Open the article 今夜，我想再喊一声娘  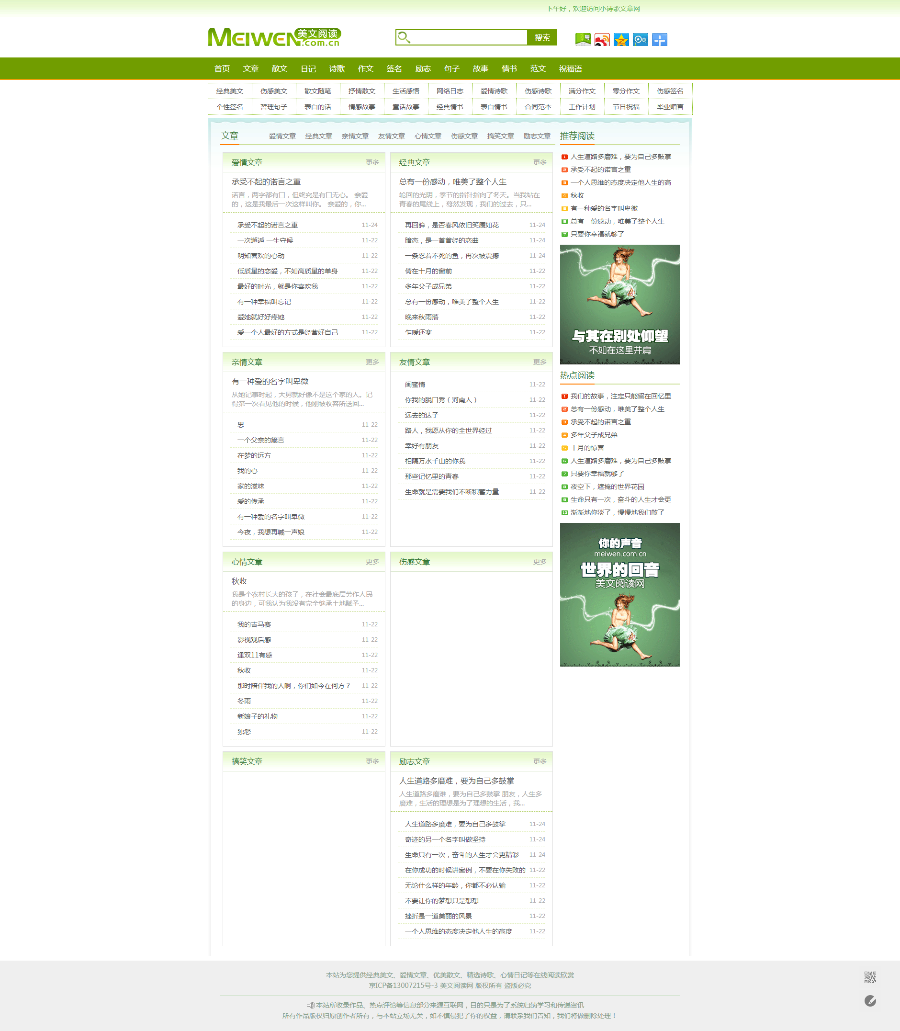(x=271, y=532)
